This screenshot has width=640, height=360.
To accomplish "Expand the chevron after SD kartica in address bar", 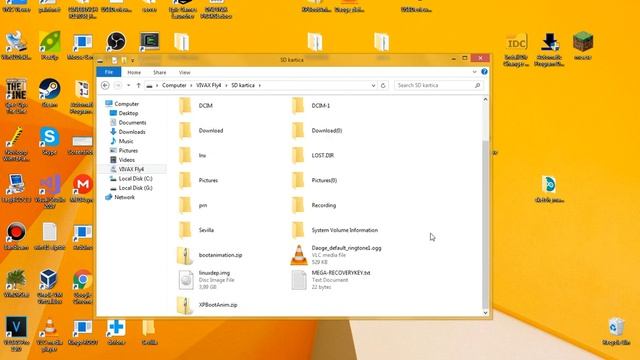I will [260, 85].
